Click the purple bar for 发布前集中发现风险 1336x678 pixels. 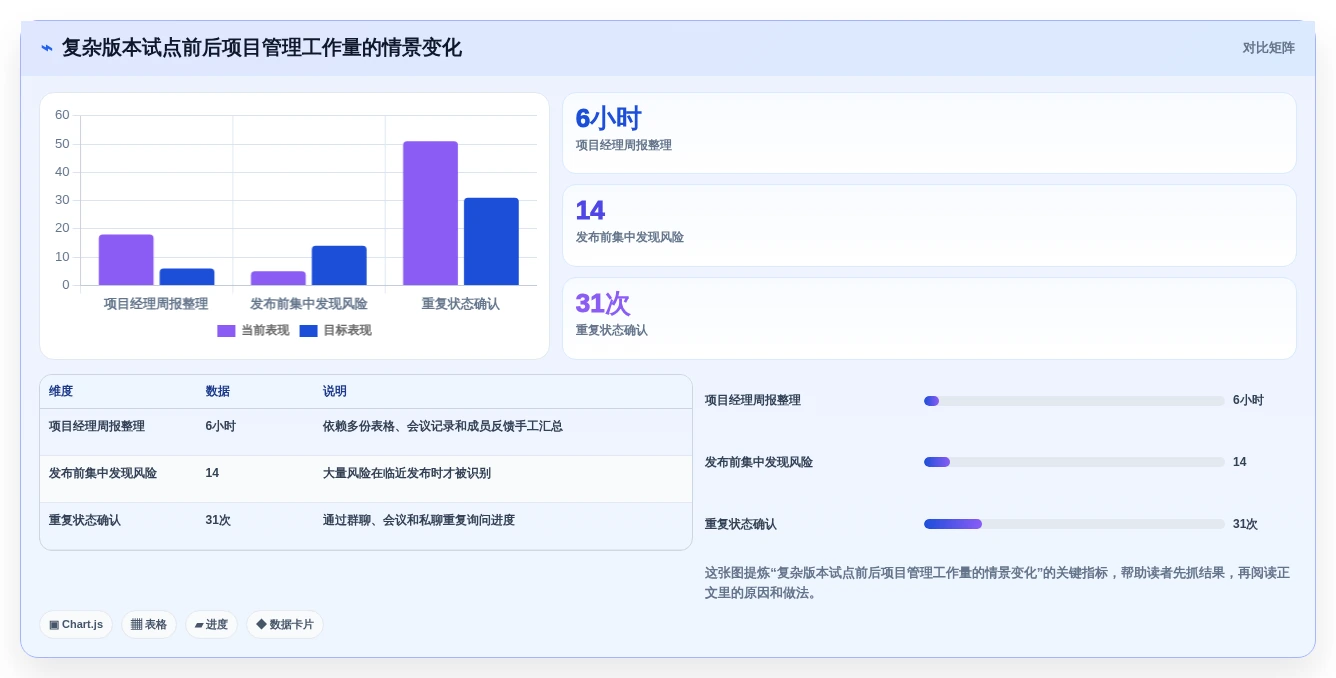[278, 278]
